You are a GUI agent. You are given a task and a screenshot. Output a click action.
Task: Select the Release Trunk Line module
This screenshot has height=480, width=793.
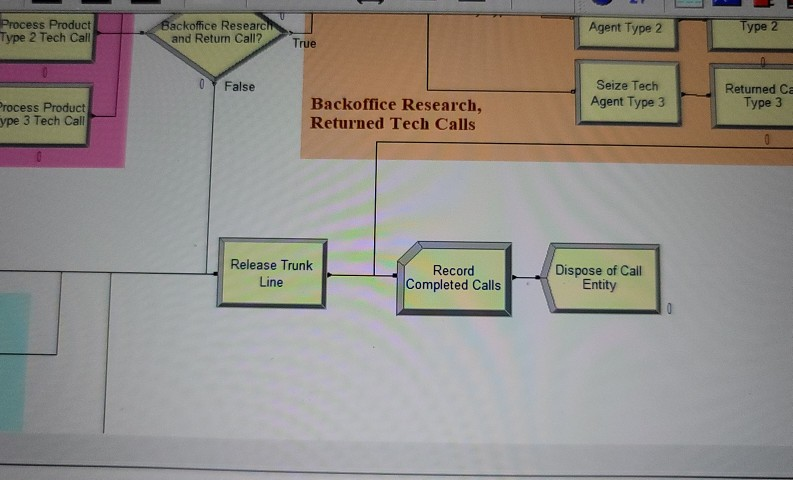point(272,274)
